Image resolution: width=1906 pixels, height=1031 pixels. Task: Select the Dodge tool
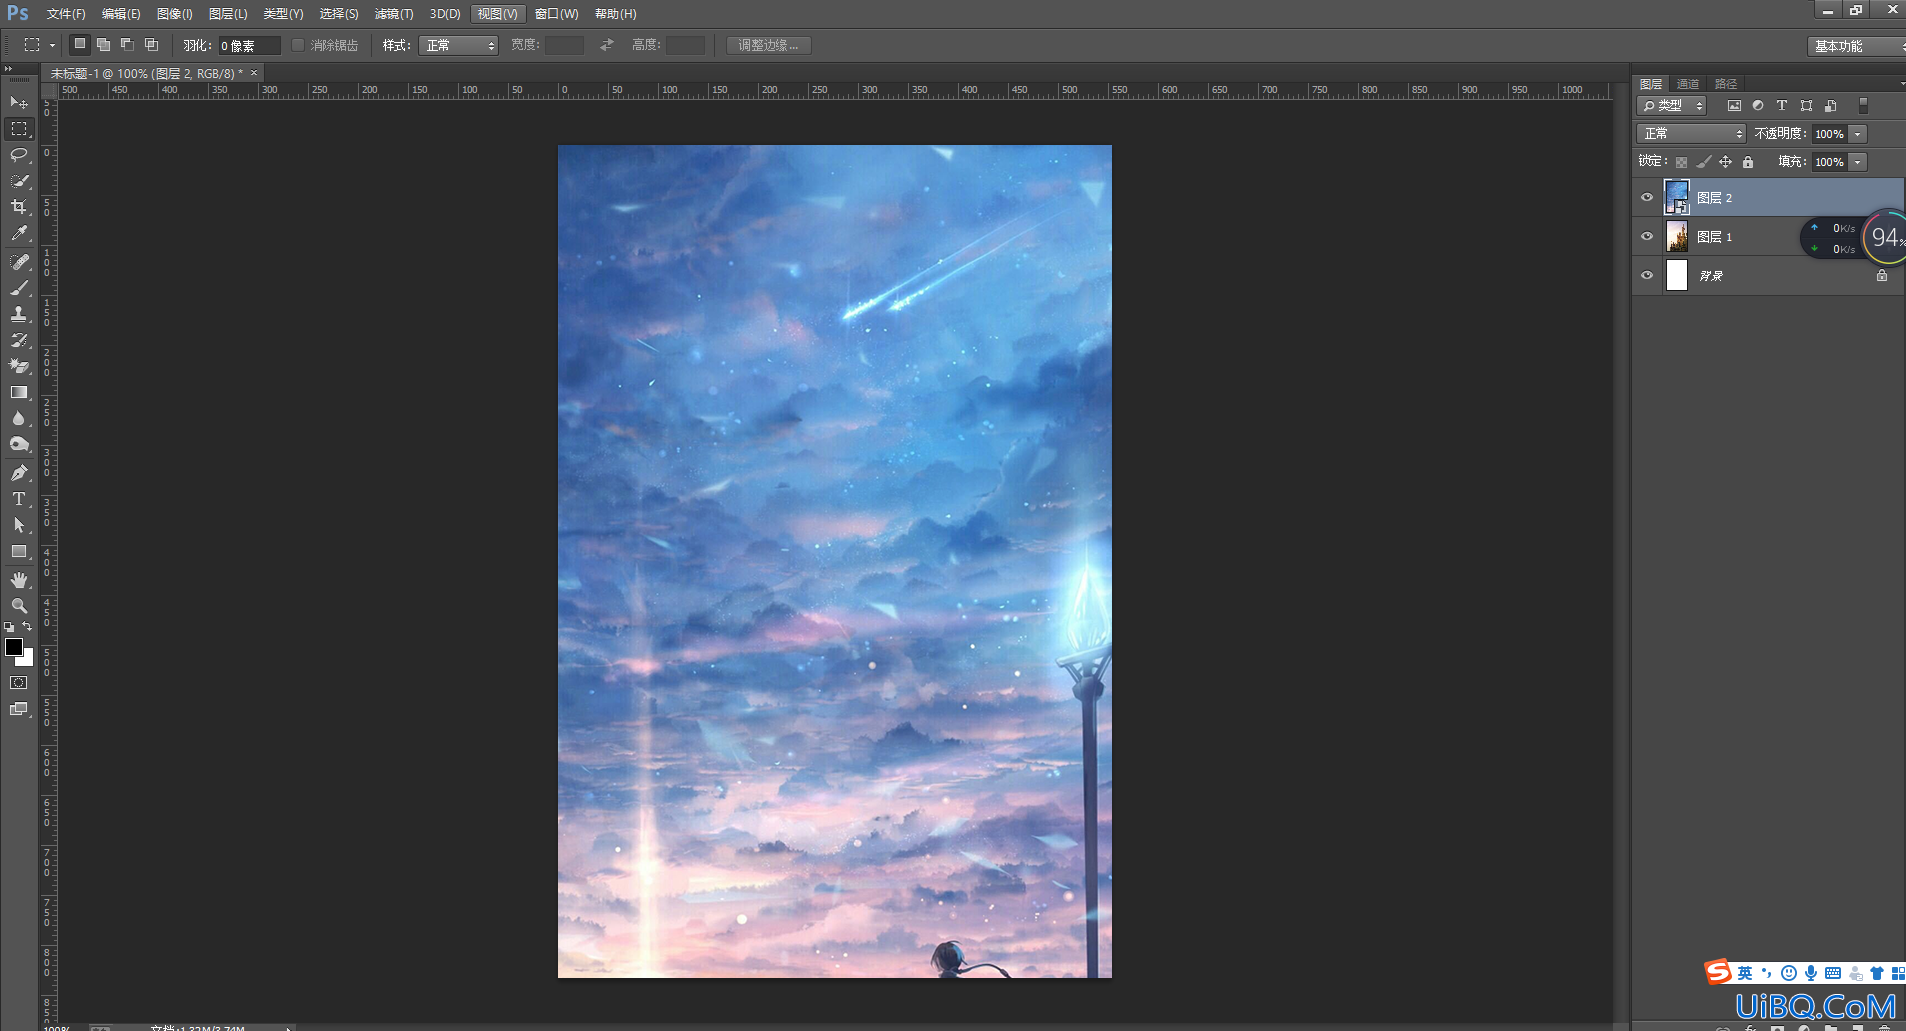(x=19, y=444)
